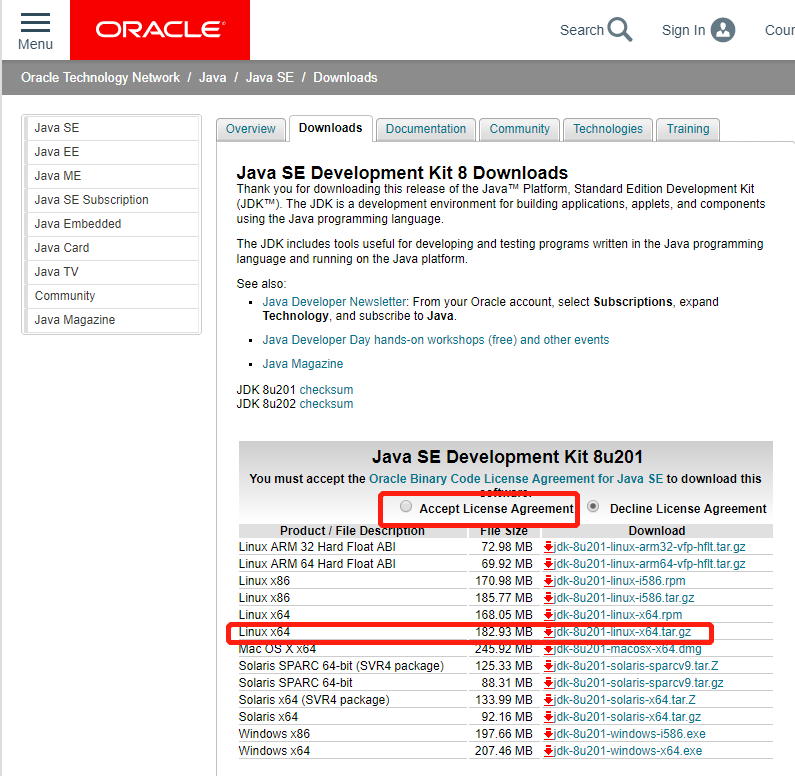
Task: Download jdk-8u201-windows-x64.exe file link
Action: click(628, 751)
